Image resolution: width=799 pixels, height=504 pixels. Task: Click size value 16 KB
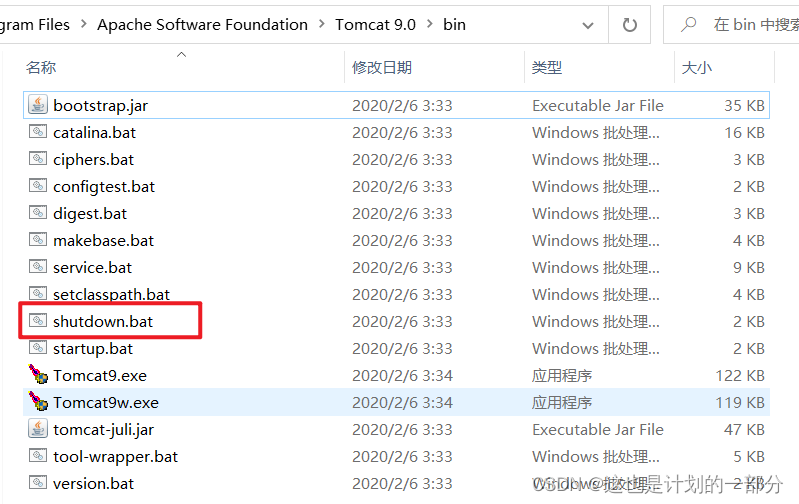point(744,132)
